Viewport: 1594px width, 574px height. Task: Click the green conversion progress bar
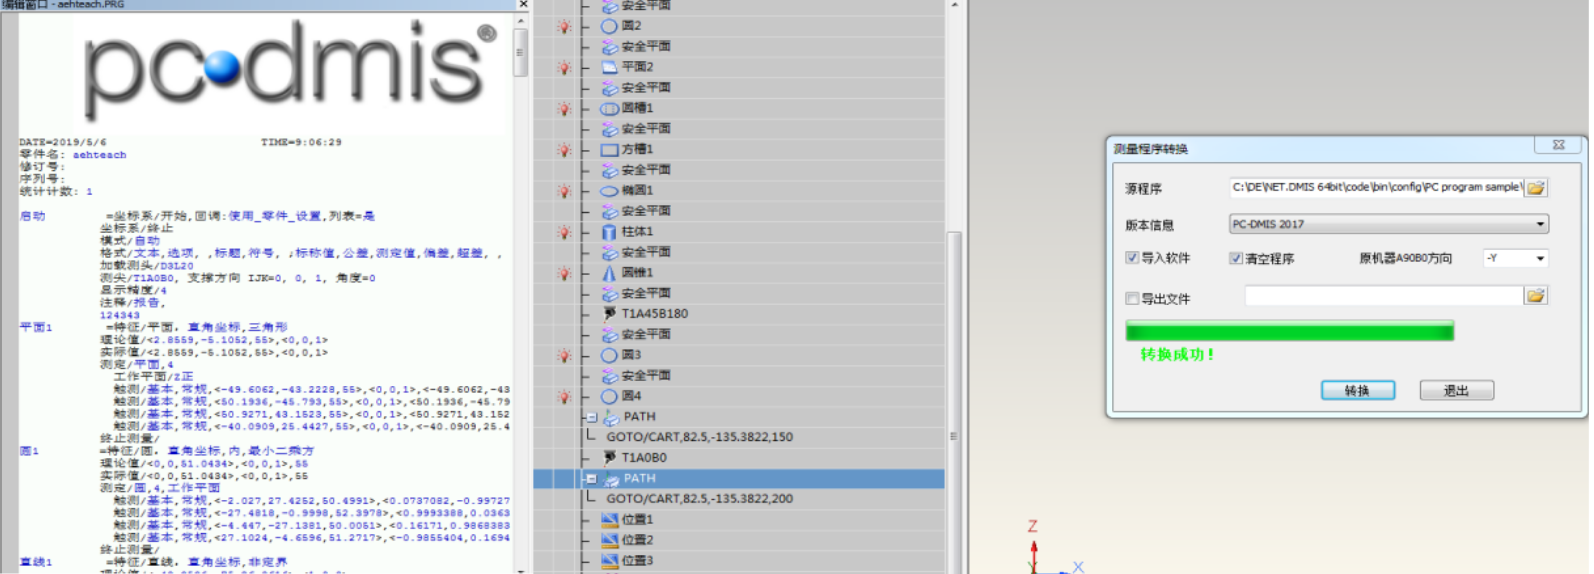coord(1289,332)
